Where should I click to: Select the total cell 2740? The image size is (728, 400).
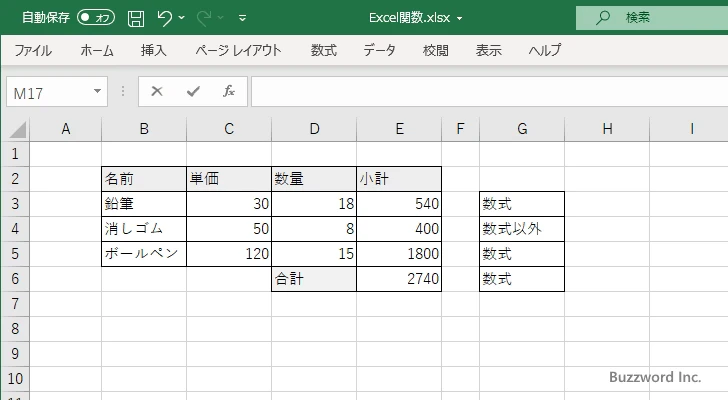tap(399, 279)
